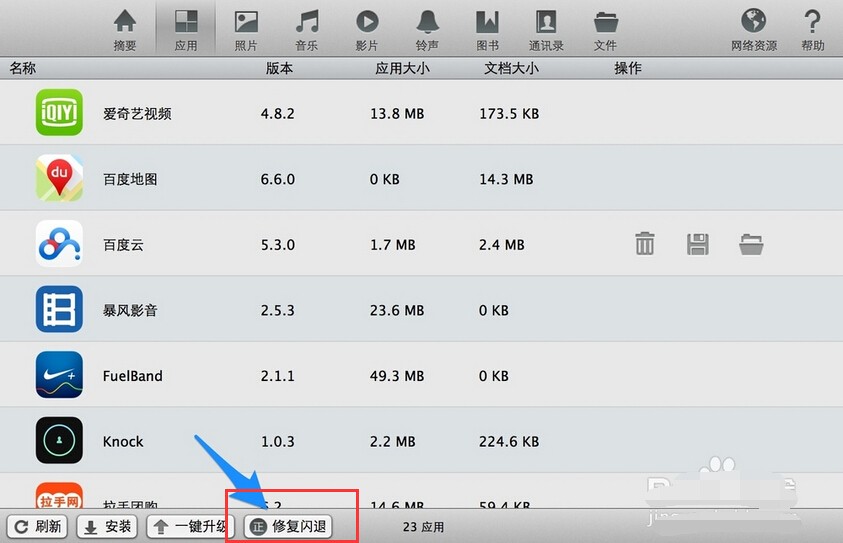This screenshot has width=843, height=543.
Task: Click version 2.5.3 of 暴风影音
Action: pos(277,310)
